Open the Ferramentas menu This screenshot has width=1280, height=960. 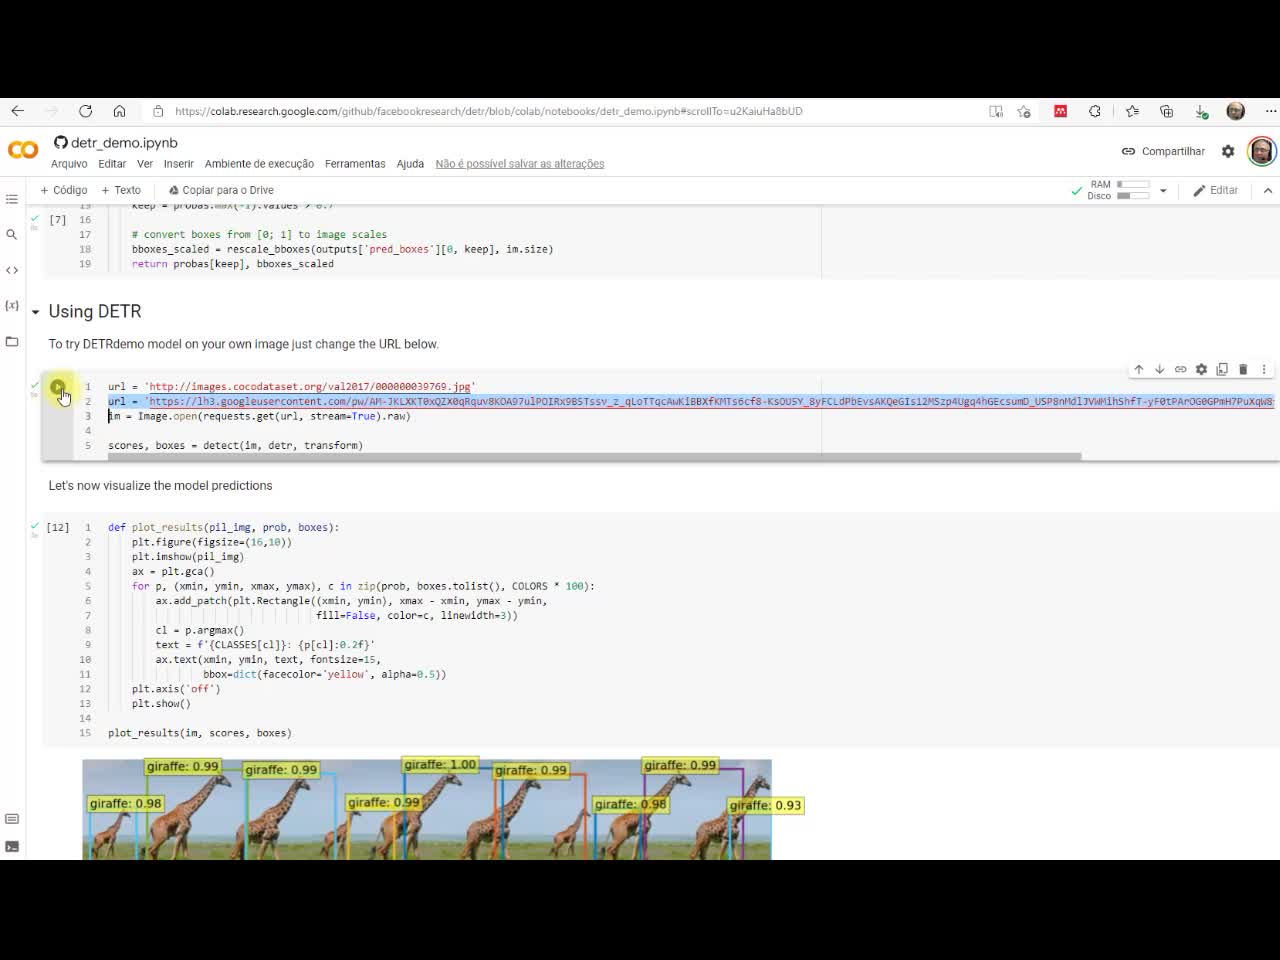pyautogui.click(x=355, y=164)
